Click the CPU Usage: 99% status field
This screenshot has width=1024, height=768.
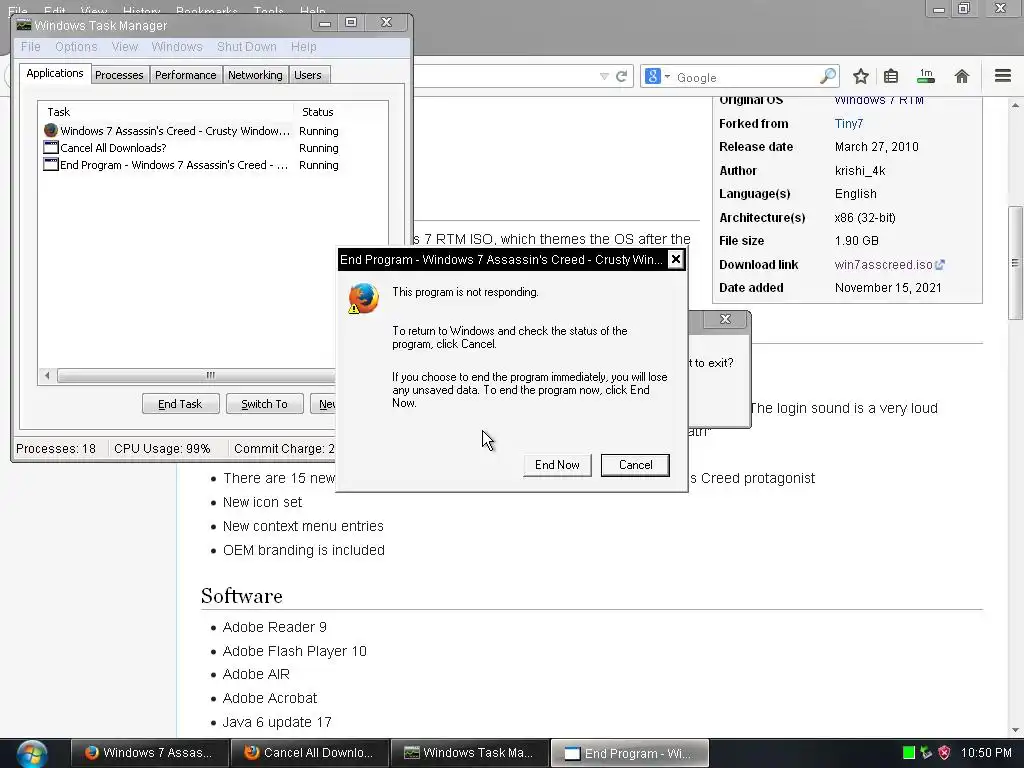point(162,449)
